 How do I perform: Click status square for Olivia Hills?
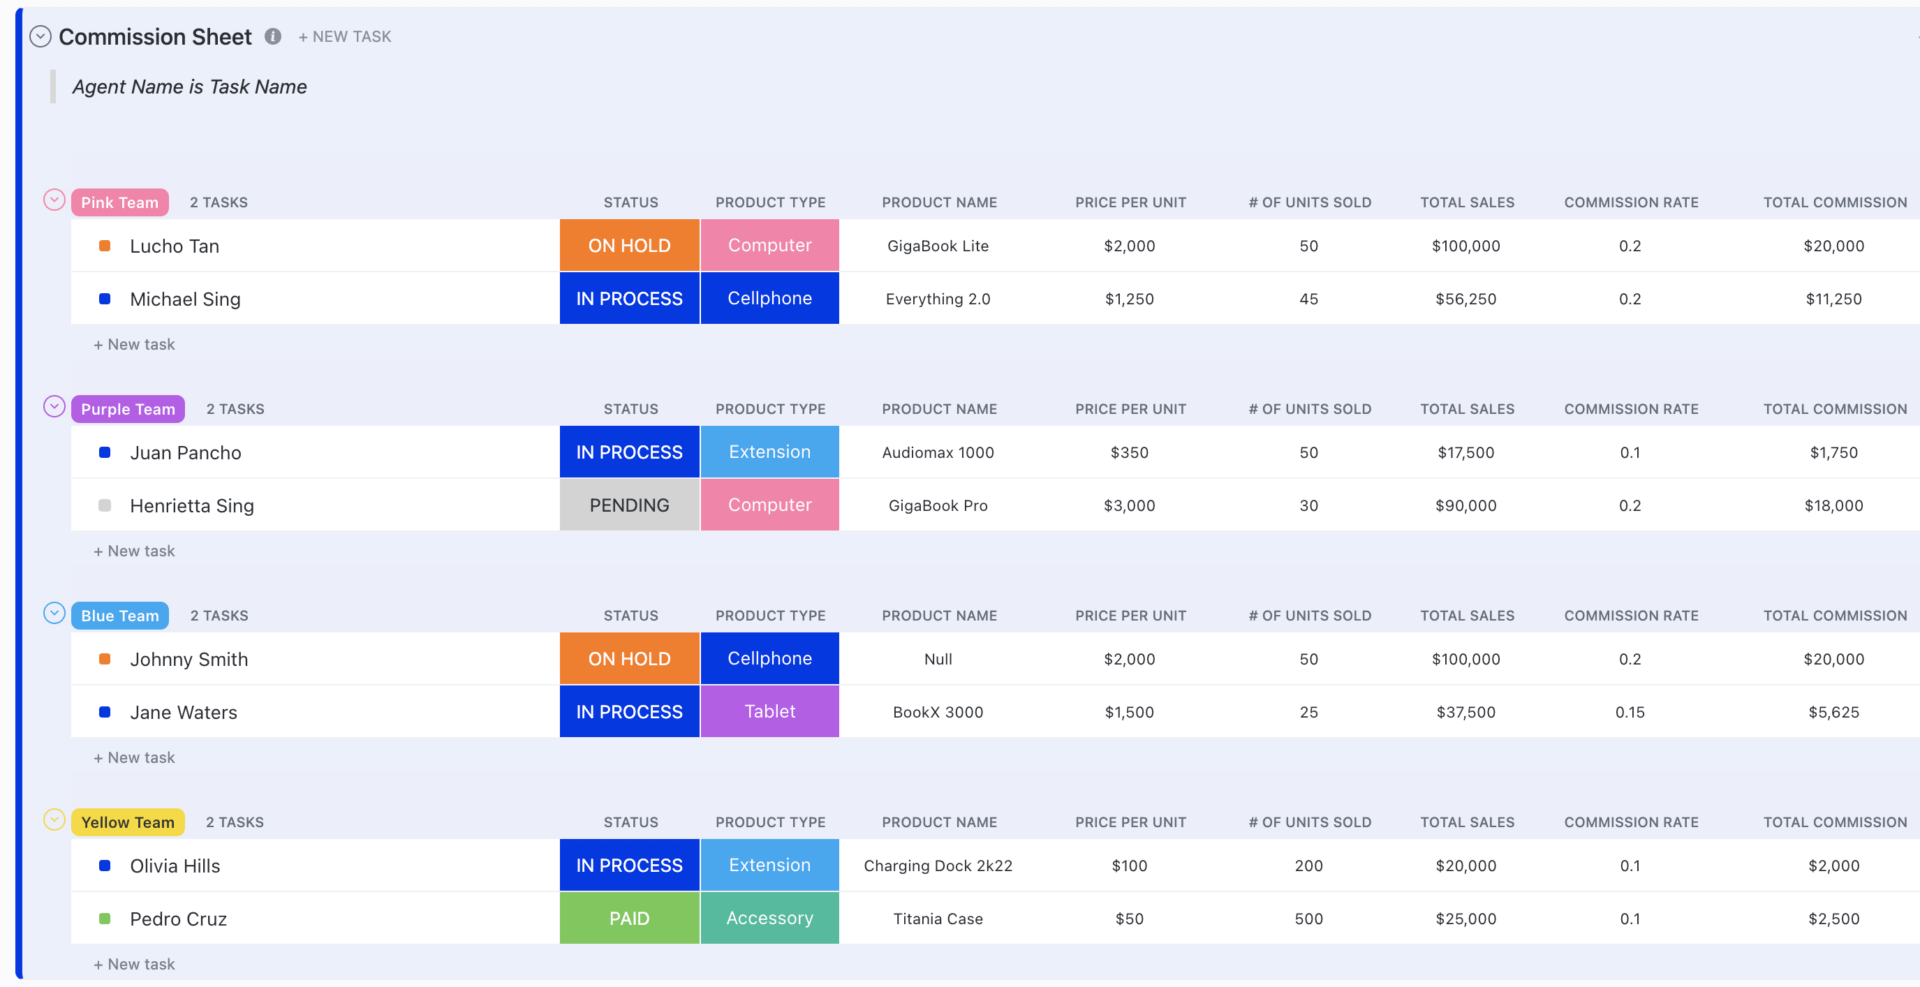105,866
